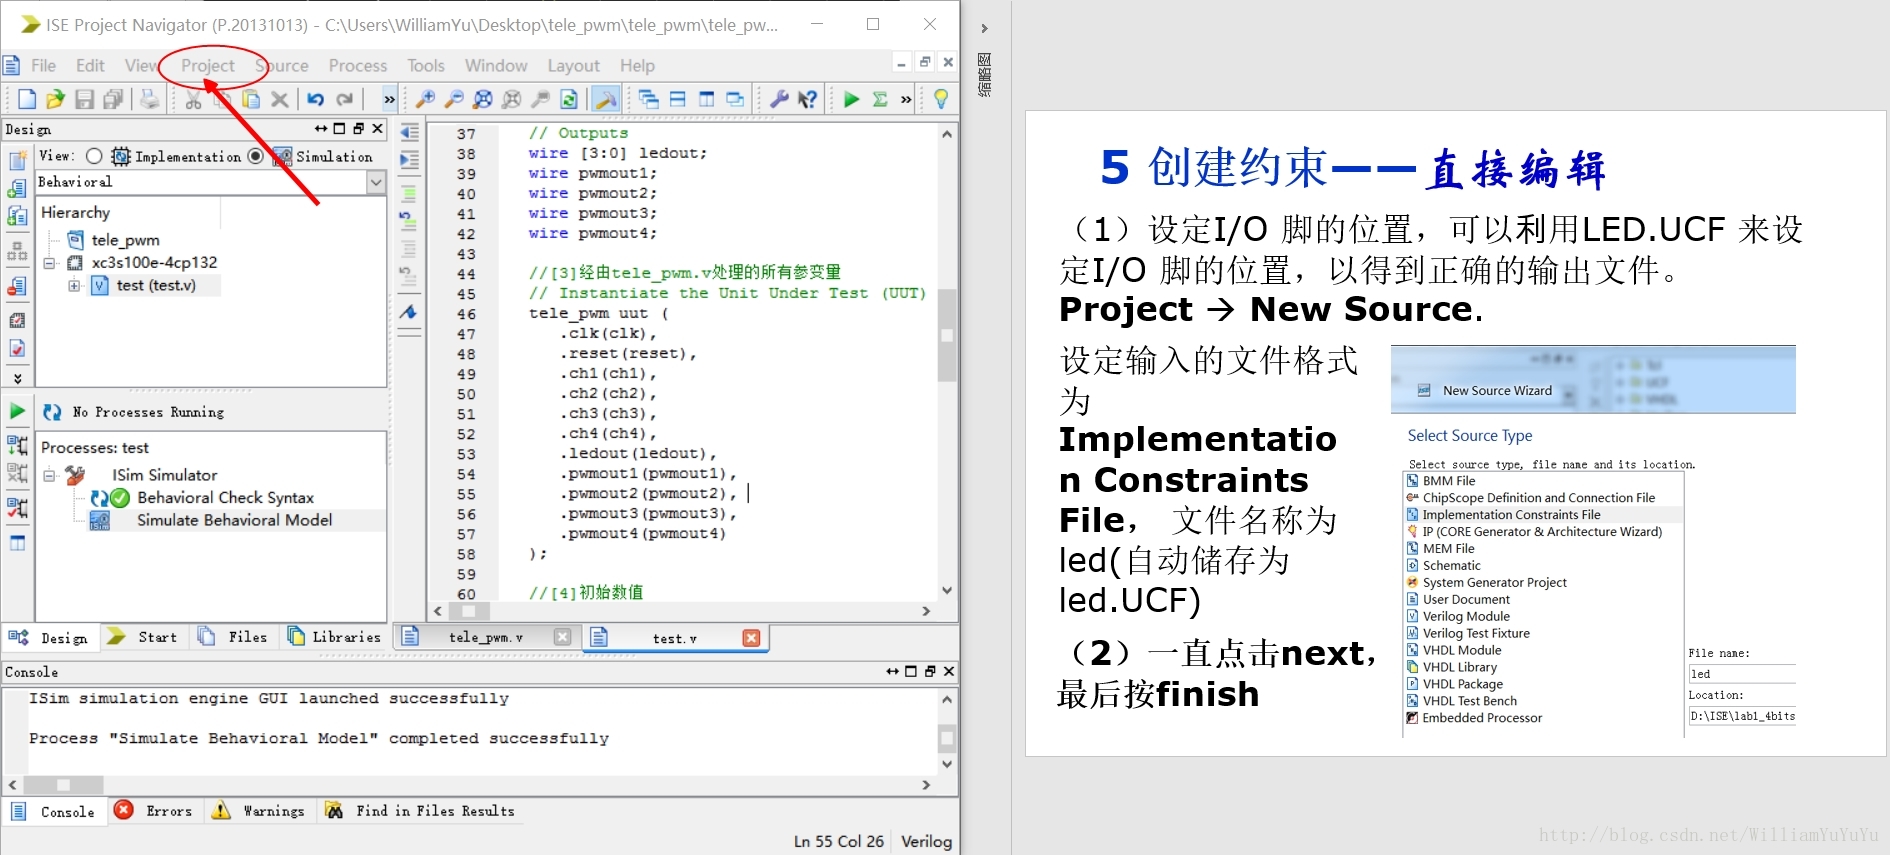
Task: Collapse the ISim Simulator process node
Action: point(49,476)
